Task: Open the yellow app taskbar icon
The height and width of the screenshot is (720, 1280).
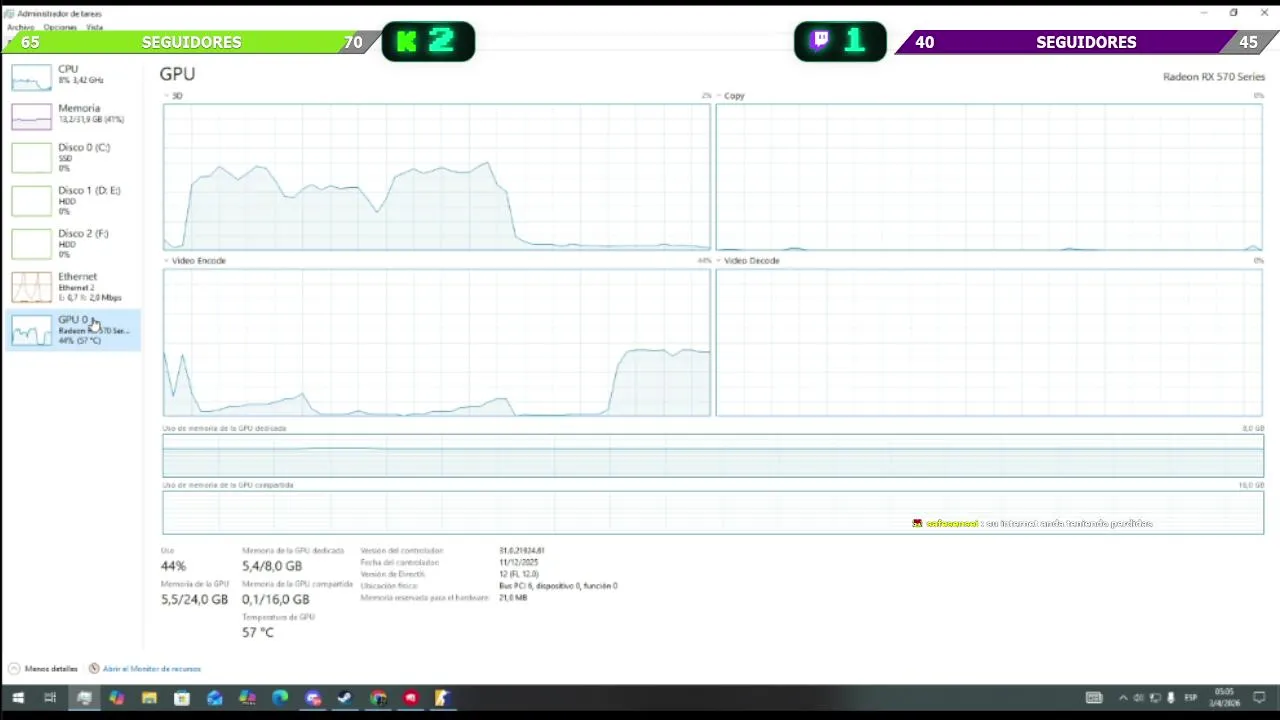Action: tap(443, 698)
